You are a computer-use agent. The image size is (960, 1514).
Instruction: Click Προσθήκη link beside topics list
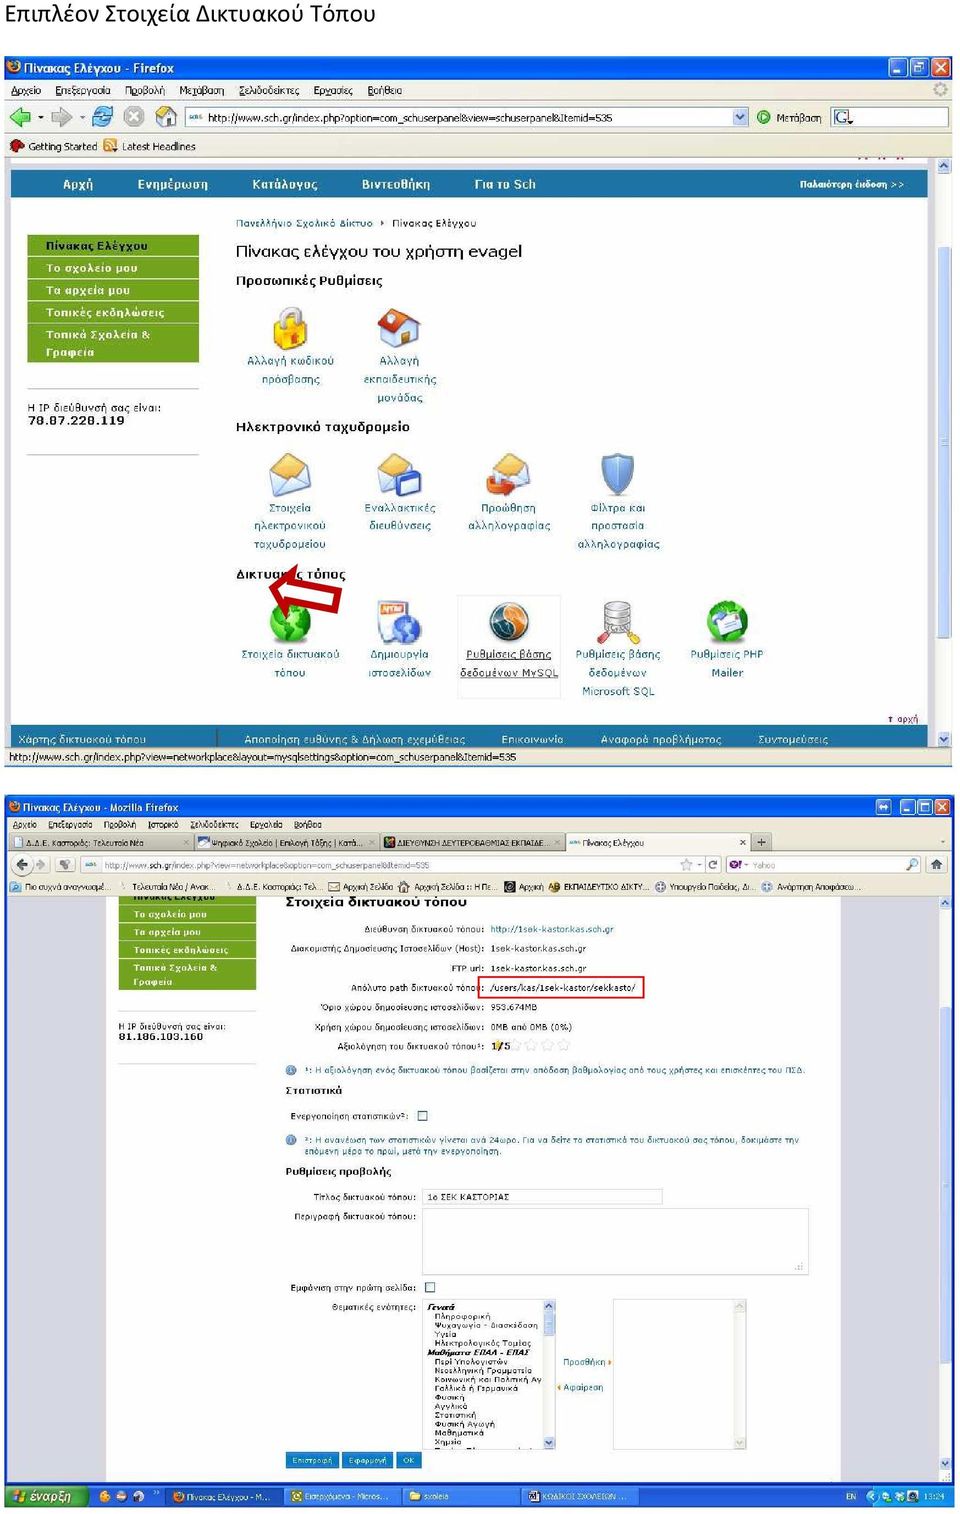(x=587, y=1362)
